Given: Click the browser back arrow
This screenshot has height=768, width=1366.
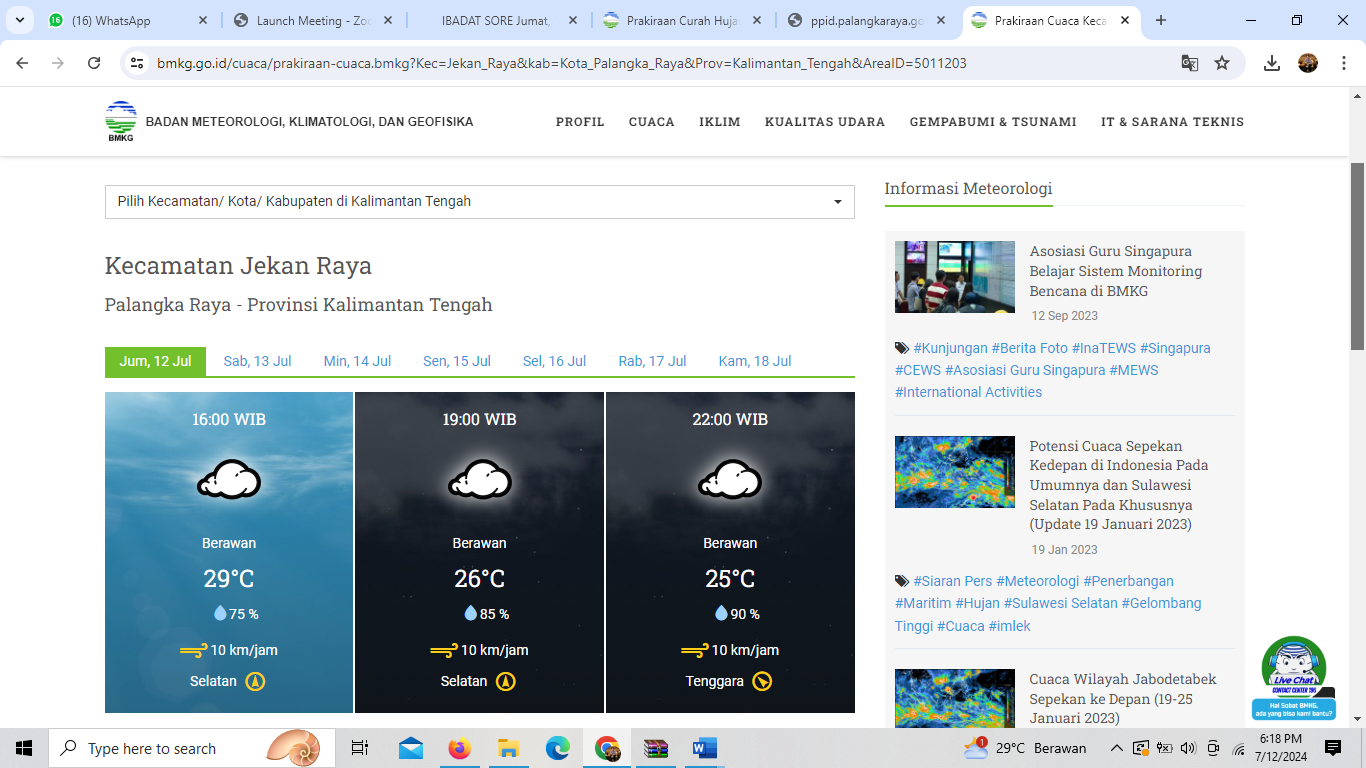Looking at the screenshot, I should 22,63.
